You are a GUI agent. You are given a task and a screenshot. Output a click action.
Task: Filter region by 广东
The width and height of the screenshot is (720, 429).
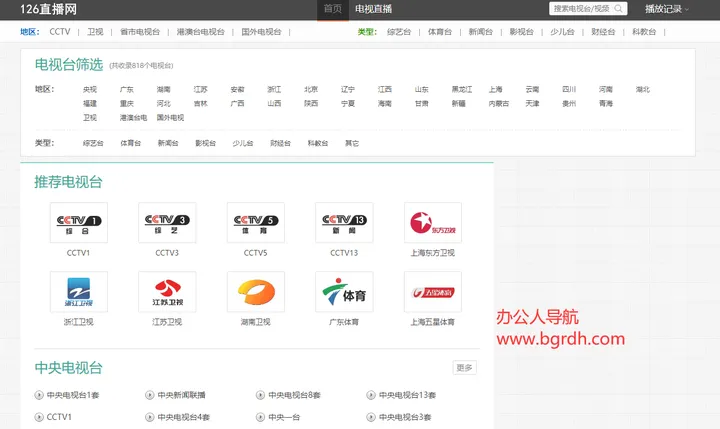point(127,90)
